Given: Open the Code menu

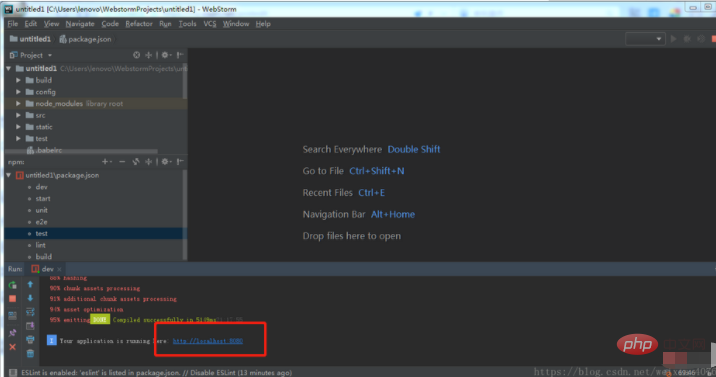Looking at the screenshot, I should point(110,24).
